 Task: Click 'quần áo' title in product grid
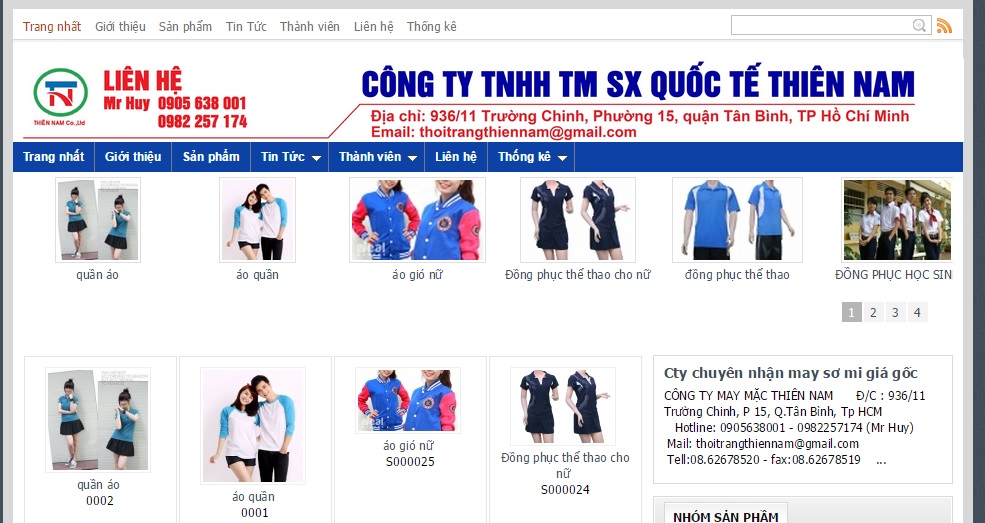pyautogui.click(x=99, y=485)
